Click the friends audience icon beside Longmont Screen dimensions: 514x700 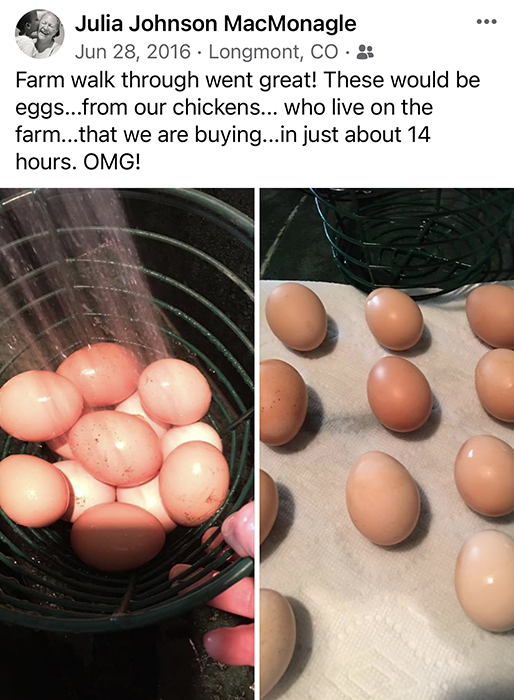point(365,52)
